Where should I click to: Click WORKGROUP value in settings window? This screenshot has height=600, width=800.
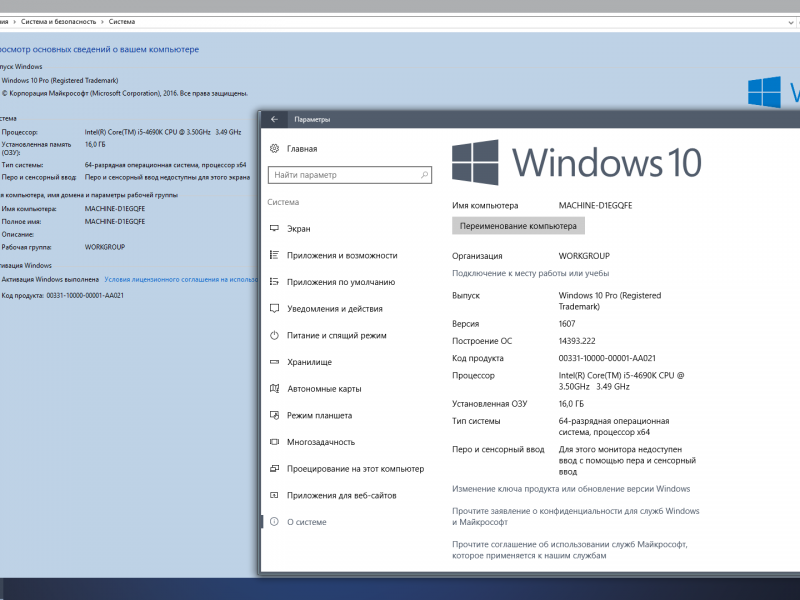click(x=584, y=256)
